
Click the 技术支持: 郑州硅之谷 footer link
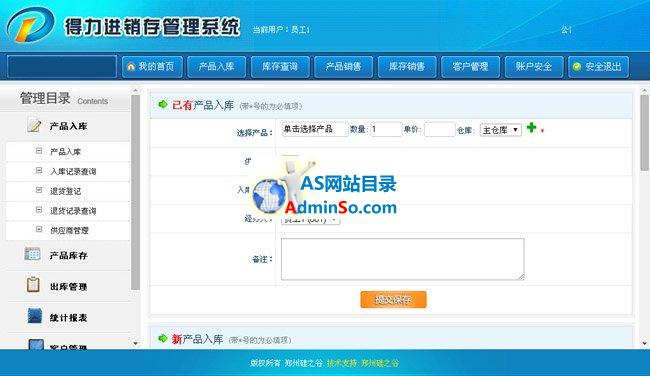click(363, 363)
